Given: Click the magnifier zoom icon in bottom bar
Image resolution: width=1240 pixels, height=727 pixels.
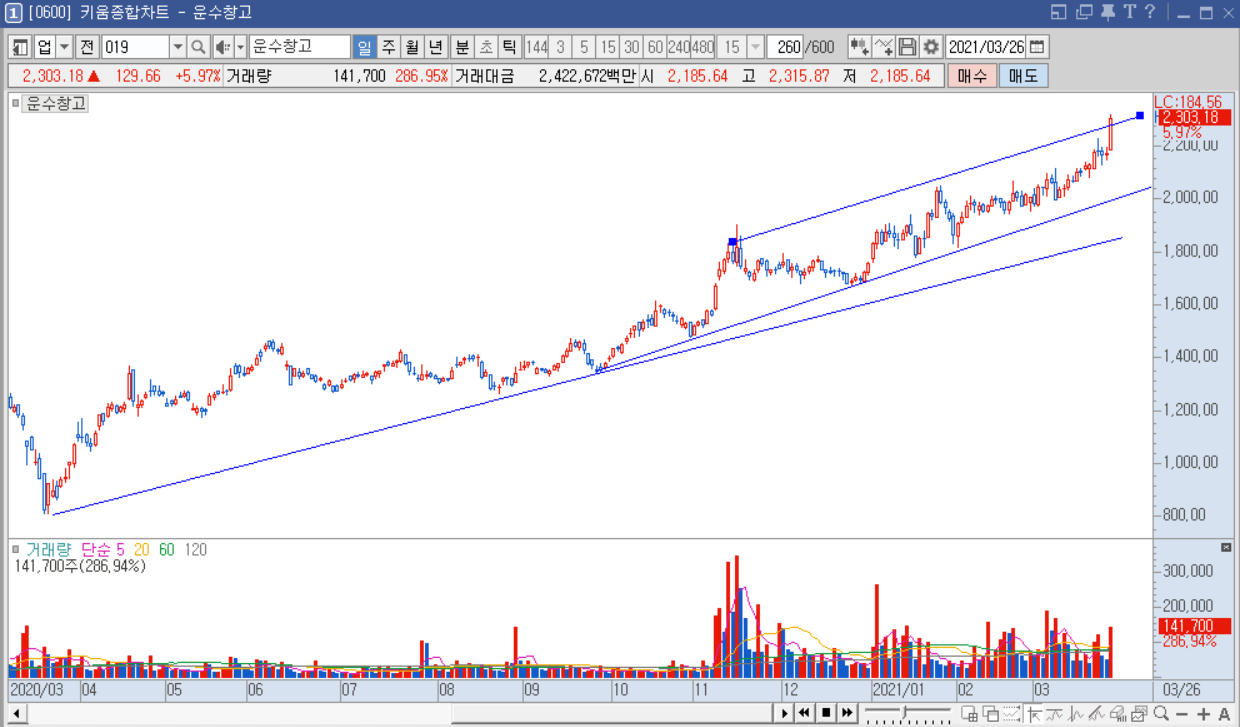Looking at the screenshot, I should click(x=1162, y=713).
